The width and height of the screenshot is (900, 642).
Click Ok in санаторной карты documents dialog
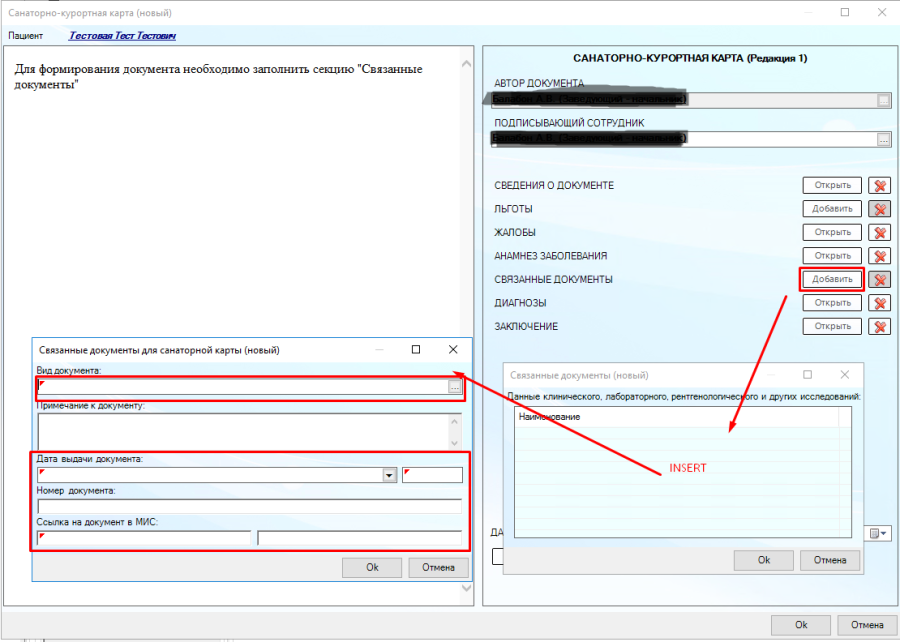(x=372, y=567)
